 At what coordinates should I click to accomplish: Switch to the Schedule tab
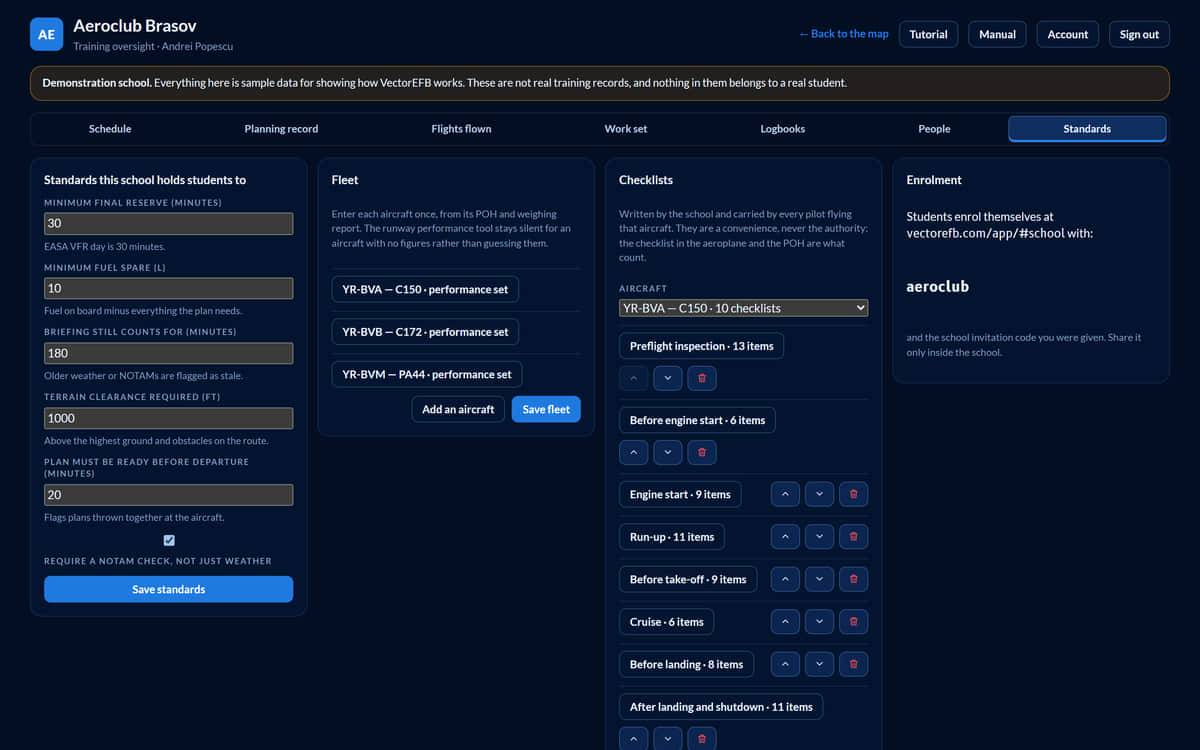click(110, 129)
